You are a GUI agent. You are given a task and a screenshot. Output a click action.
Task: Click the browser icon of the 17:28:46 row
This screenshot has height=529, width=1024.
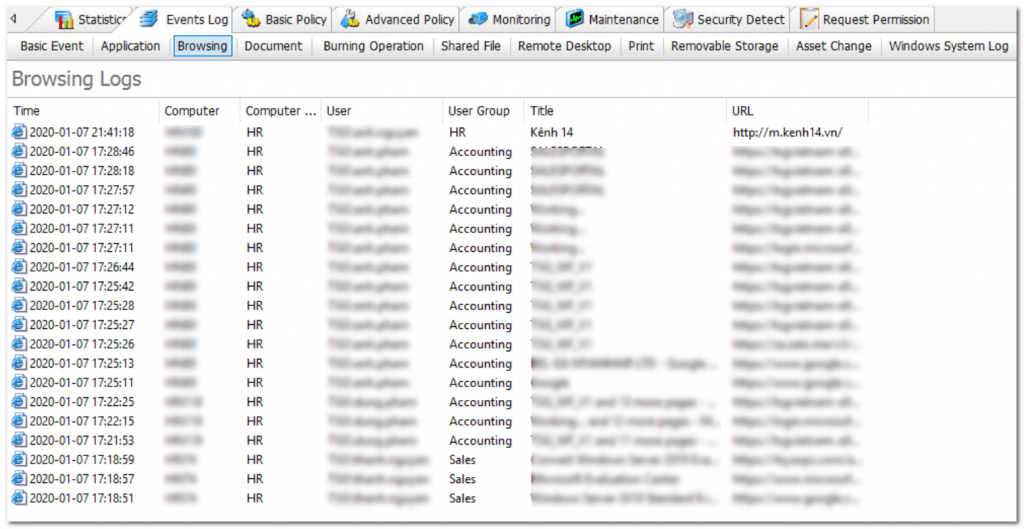(x=20, y=152)
